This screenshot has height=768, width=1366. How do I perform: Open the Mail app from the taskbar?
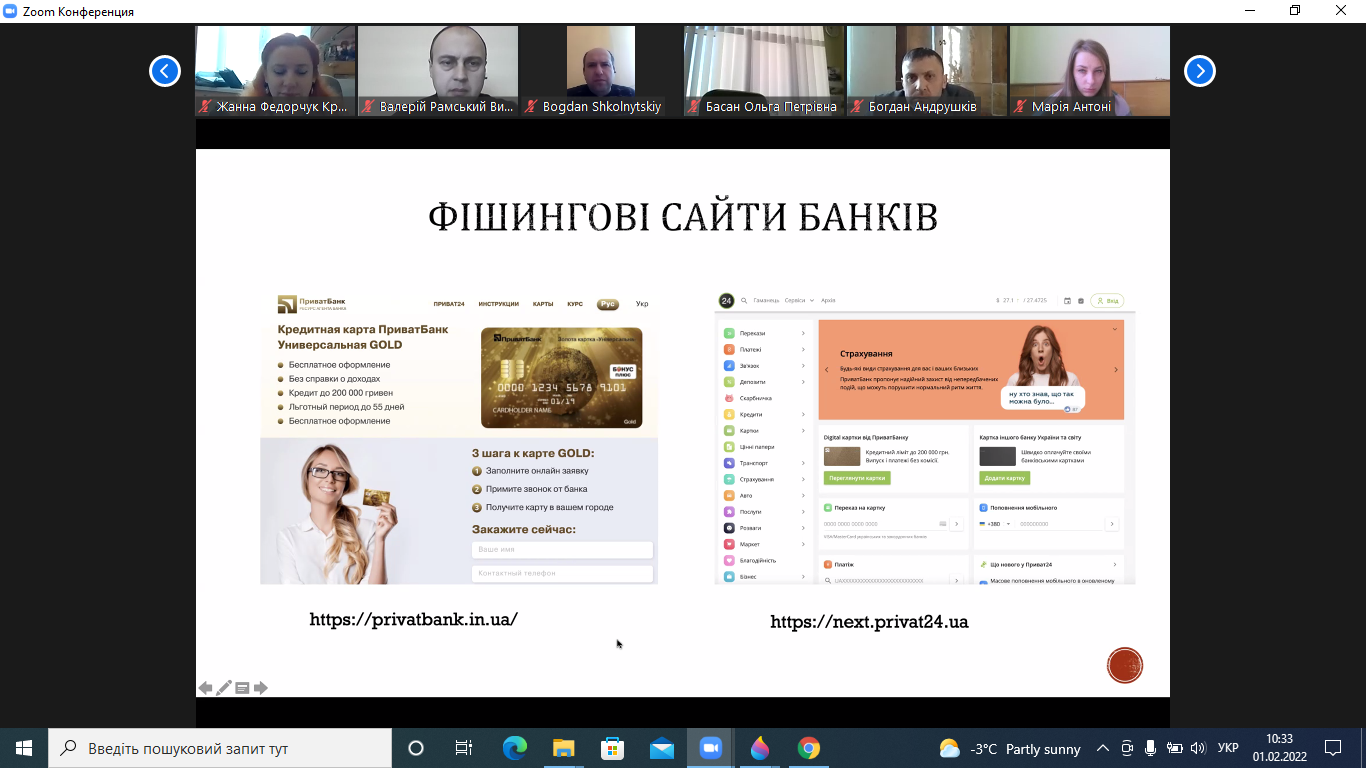tap(661, 748)
